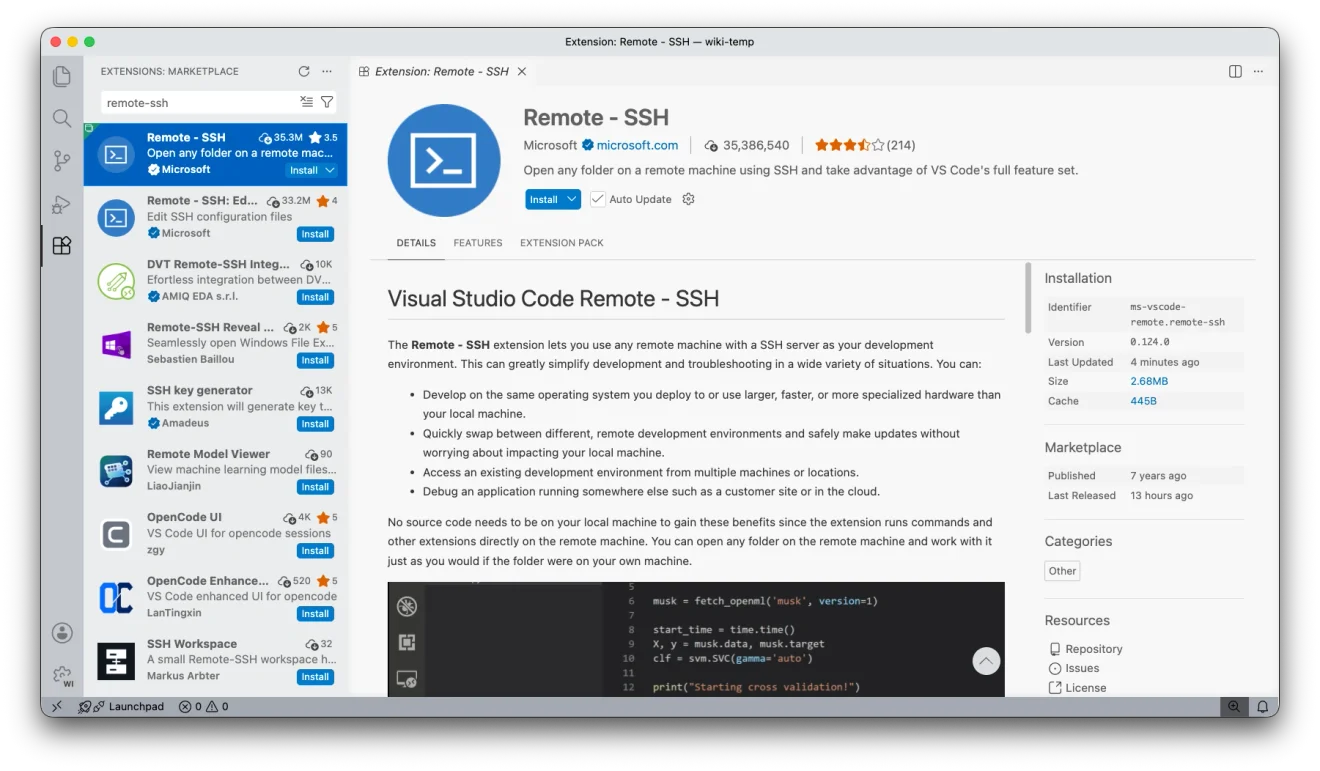The height and width of the screenshot is (771, 1320).
Task: Click the large Remote - SSH extension logo
Action: coord(444,160)
